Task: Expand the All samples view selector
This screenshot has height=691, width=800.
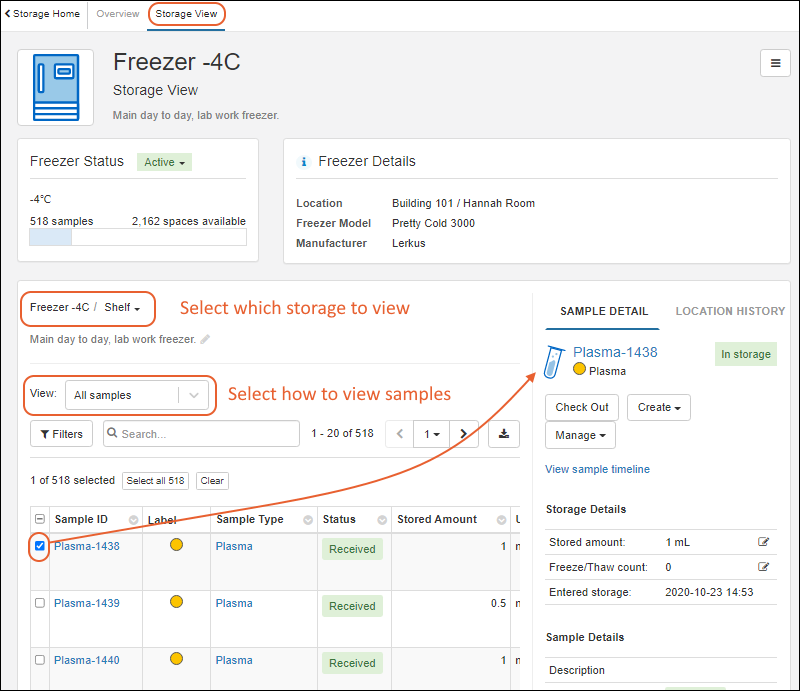Action: (137, 395)
